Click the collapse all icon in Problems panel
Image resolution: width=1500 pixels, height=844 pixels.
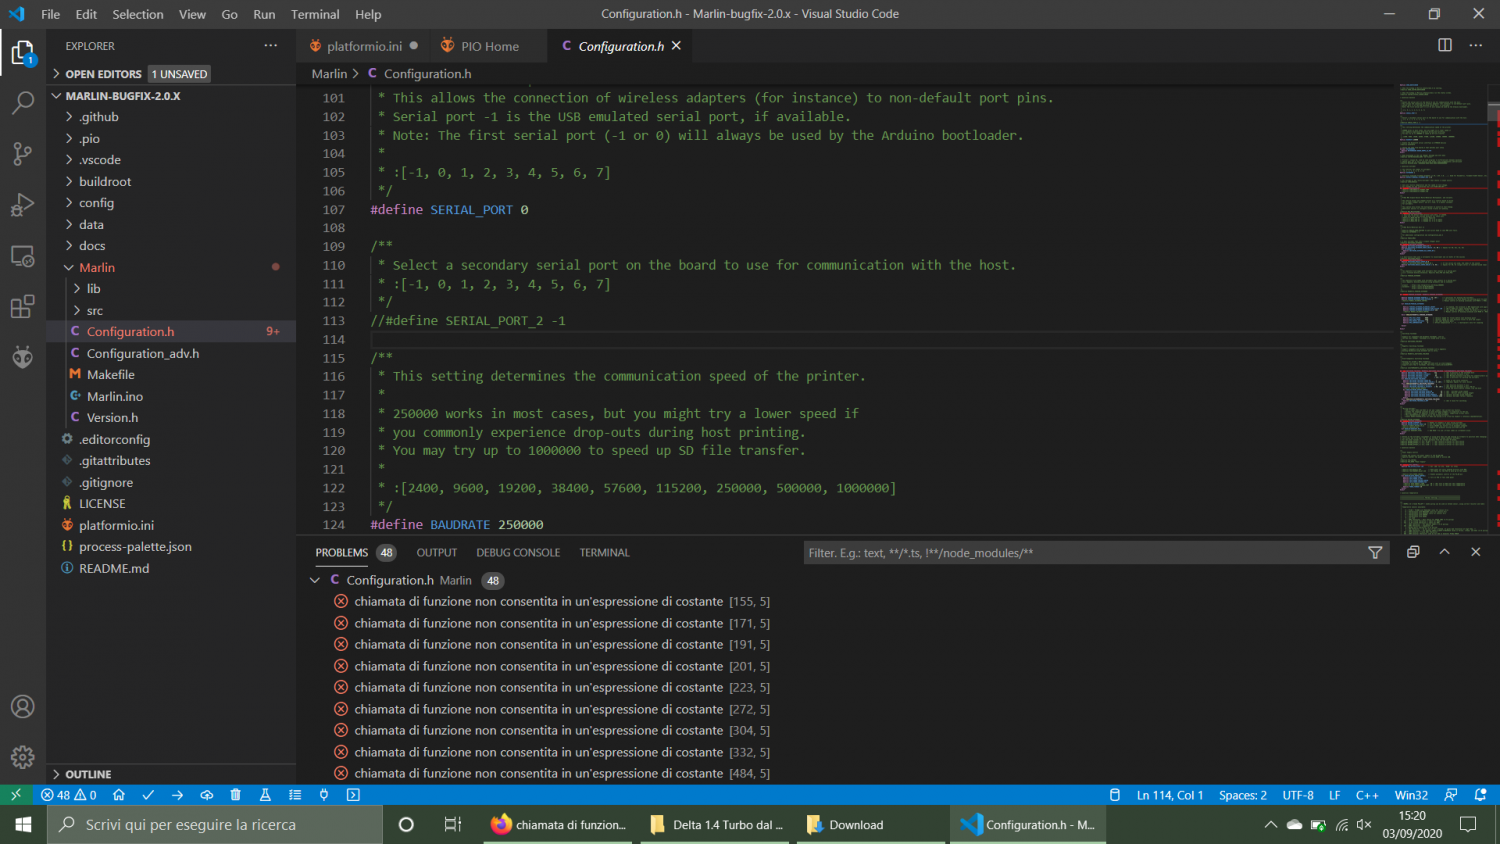point(1413,552)
